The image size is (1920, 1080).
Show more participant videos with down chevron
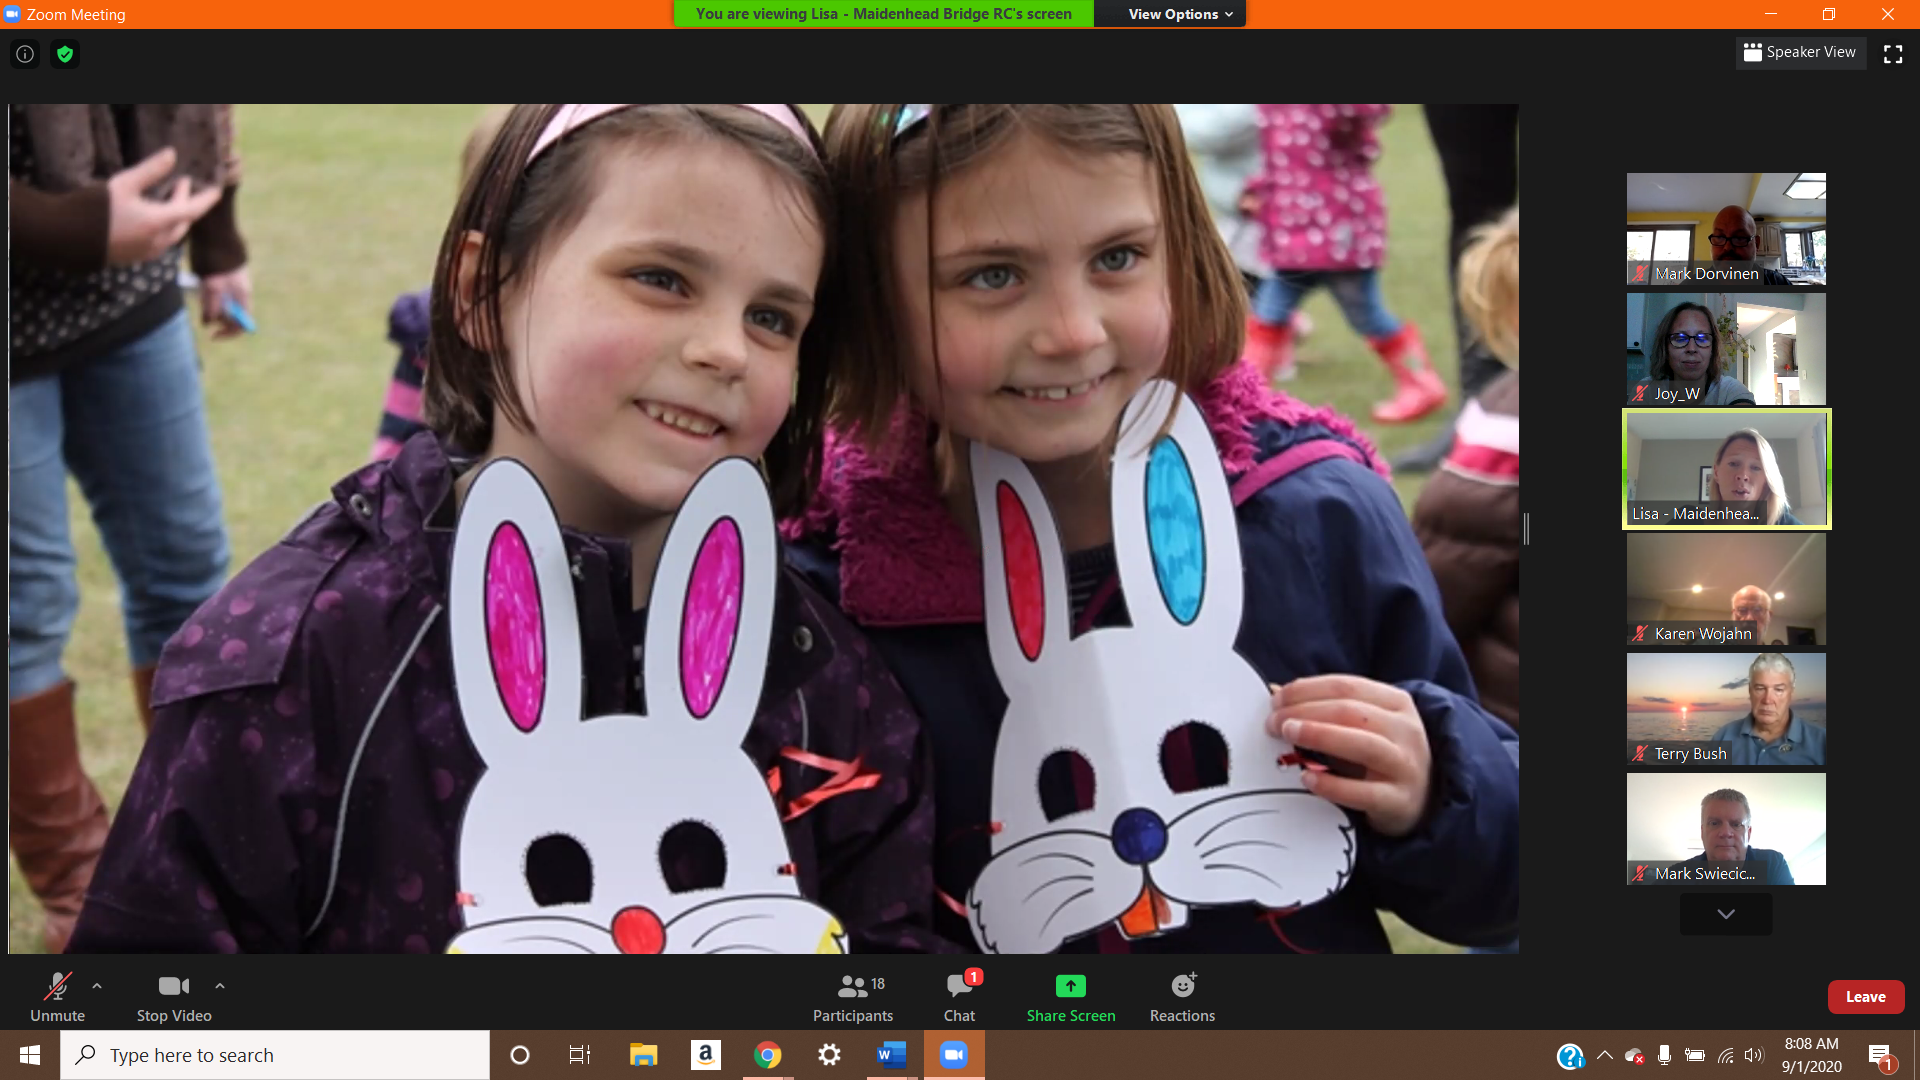tap(1726, 914)
